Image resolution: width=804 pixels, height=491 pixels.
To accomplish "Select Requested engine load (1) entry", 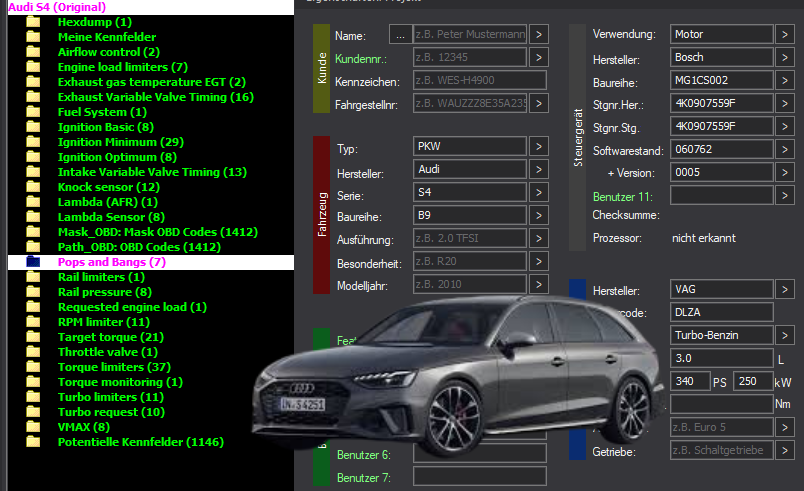I will coord(132,307).
